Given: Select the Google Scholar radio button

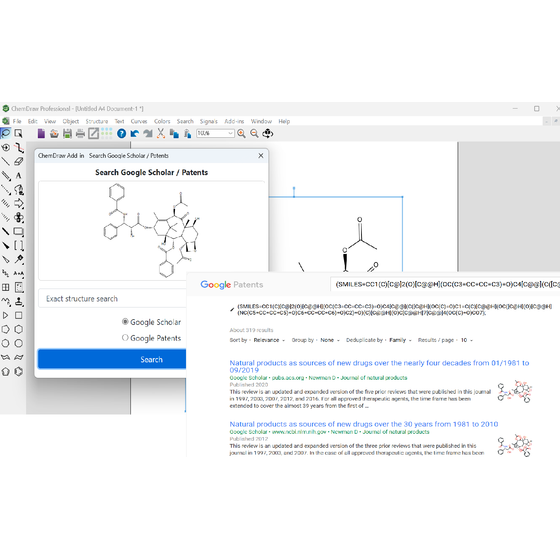Looking at the screenshot, I should point(125,321).
